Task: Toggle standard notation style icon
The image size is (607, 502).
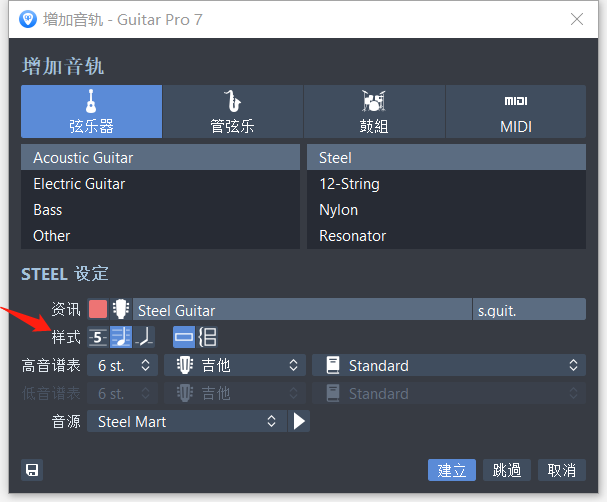Action: tap(121, 337)
